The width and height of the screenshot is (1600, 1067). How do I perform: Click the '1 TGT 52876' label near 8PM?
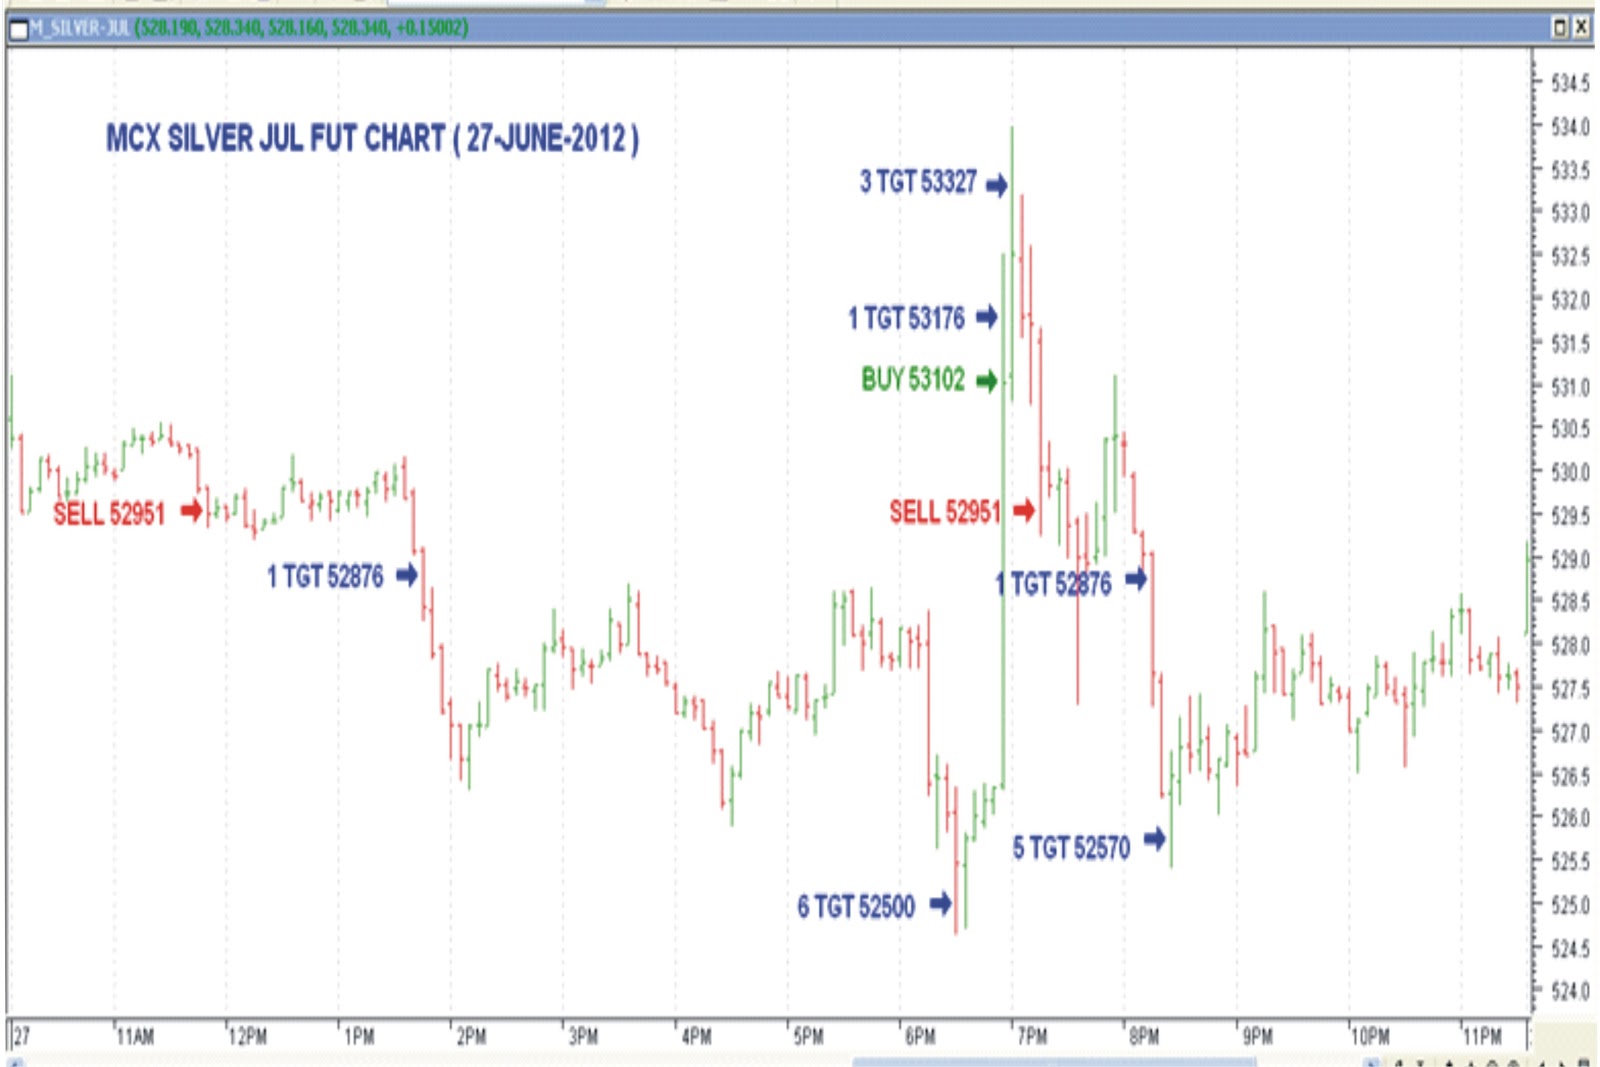tap(1054, 584)
